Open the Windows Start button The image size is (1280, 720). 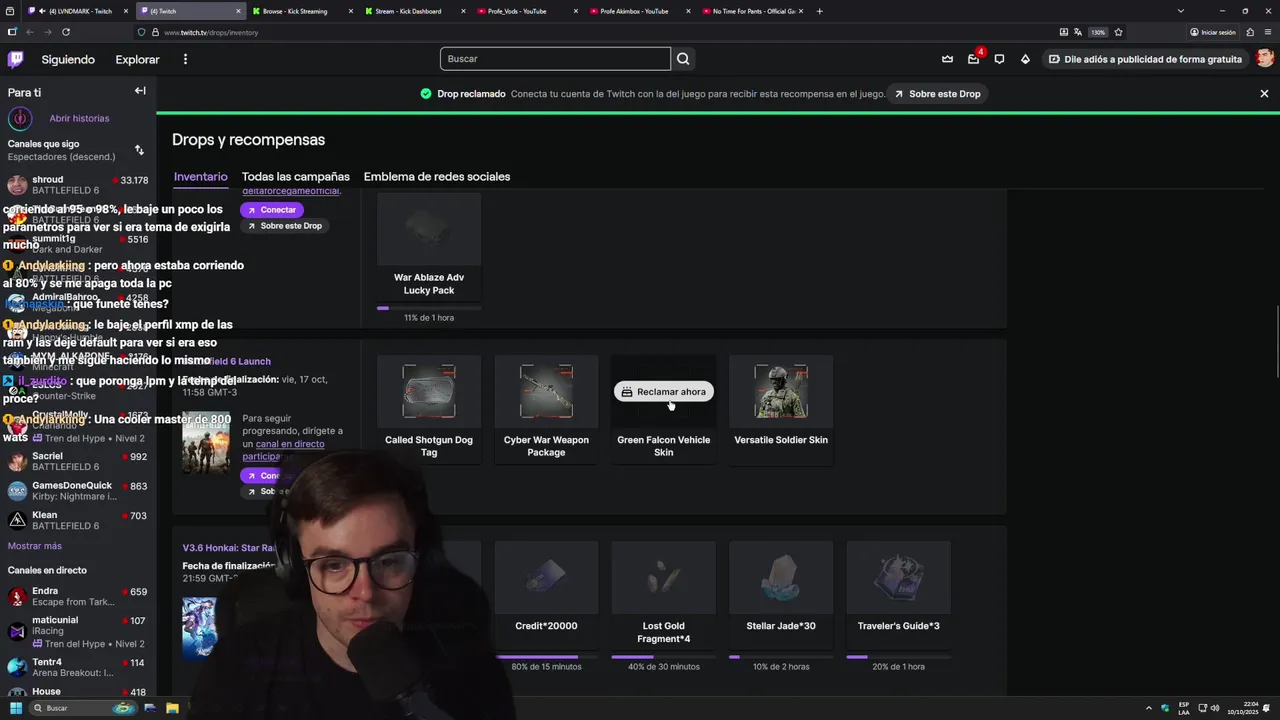tap(16, 708)
